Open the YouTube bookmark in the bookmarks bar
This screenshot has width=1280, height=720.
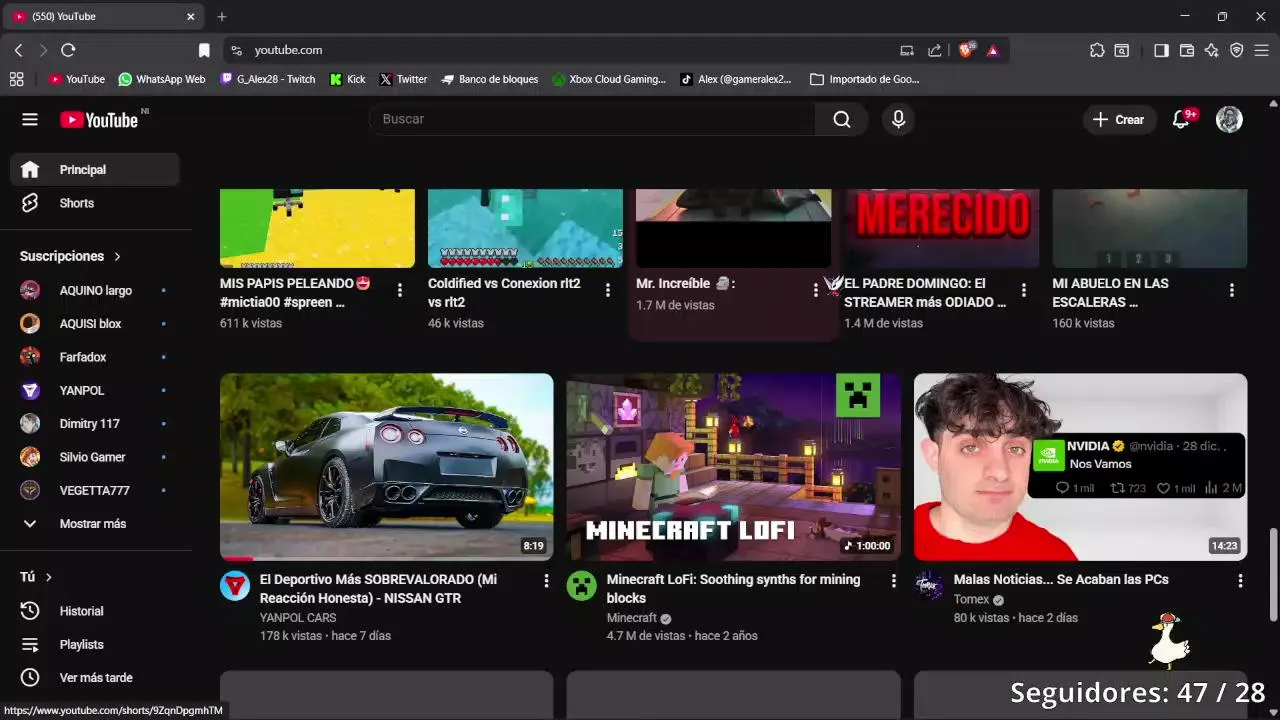pyautogui.click(x=77, y=79)
